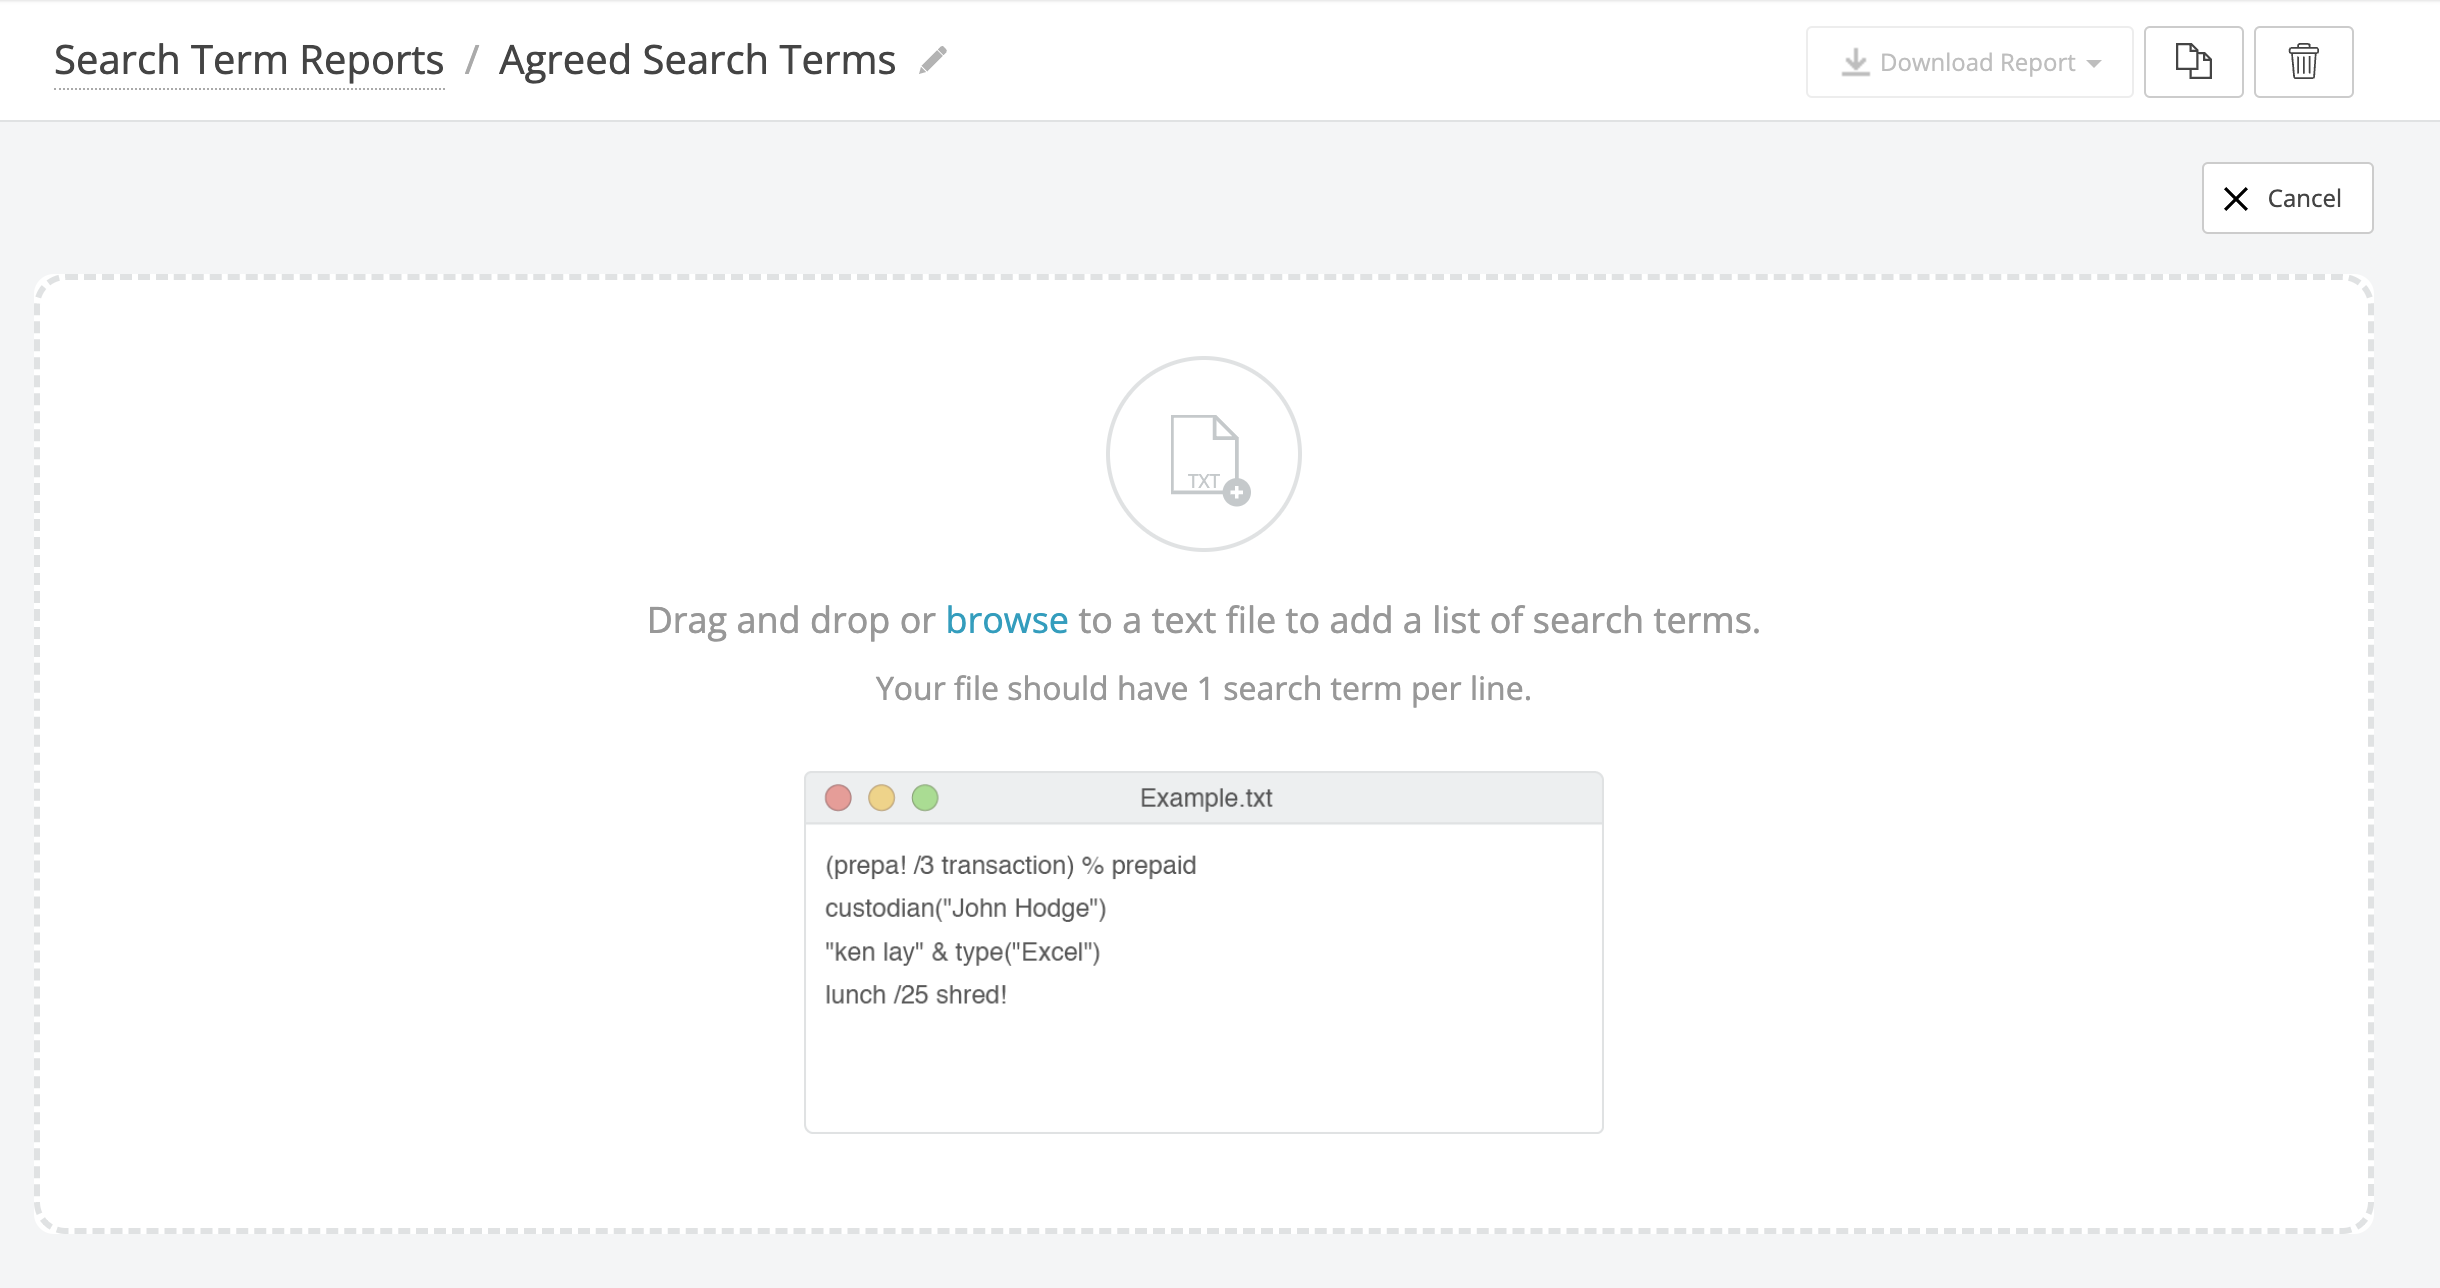
Task: Open the Search Term Reports breadcrumb link
Action: (x=249, y=60)
